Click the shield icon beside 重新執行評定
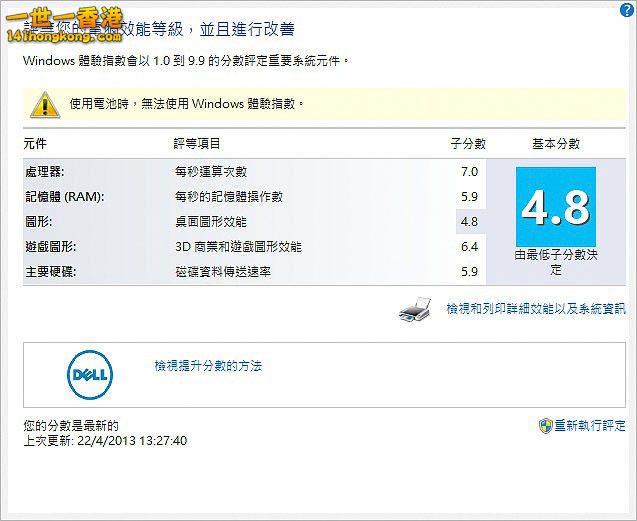637x521 pixels. 545,426
